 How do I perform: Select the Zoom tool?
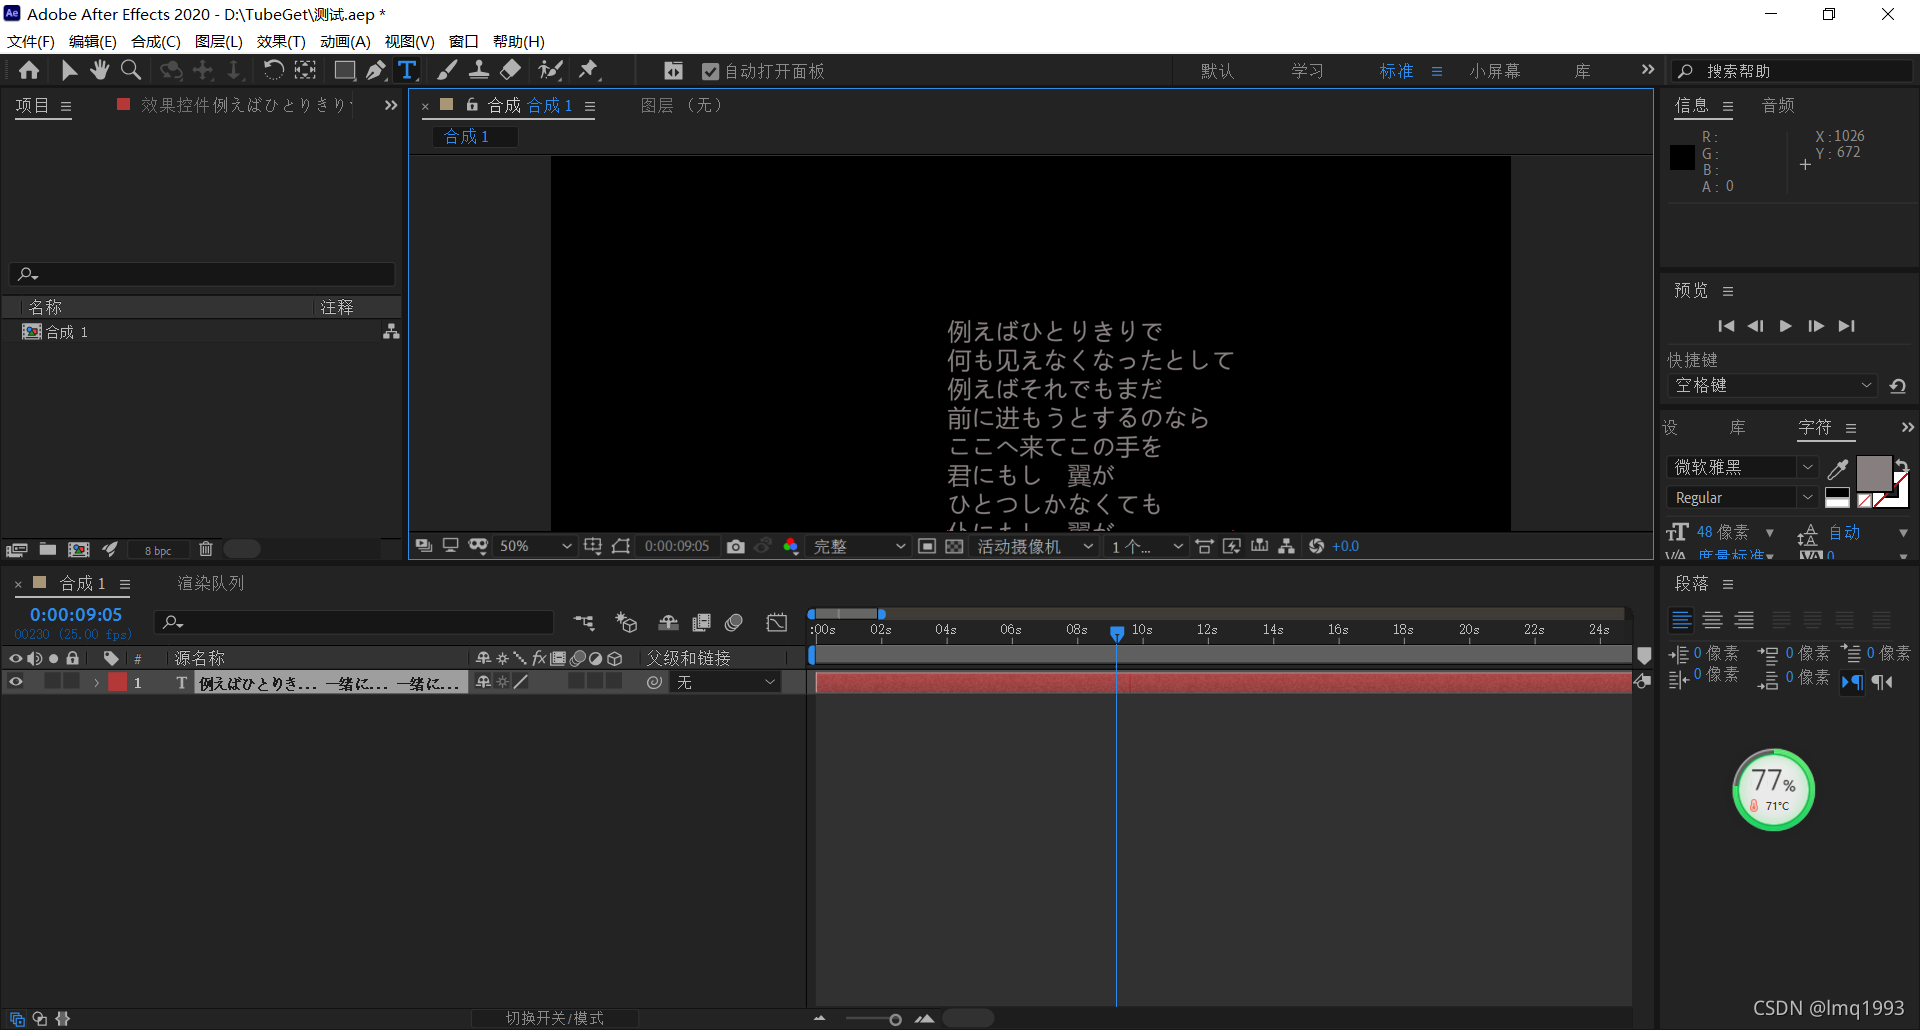coord(131,70)
